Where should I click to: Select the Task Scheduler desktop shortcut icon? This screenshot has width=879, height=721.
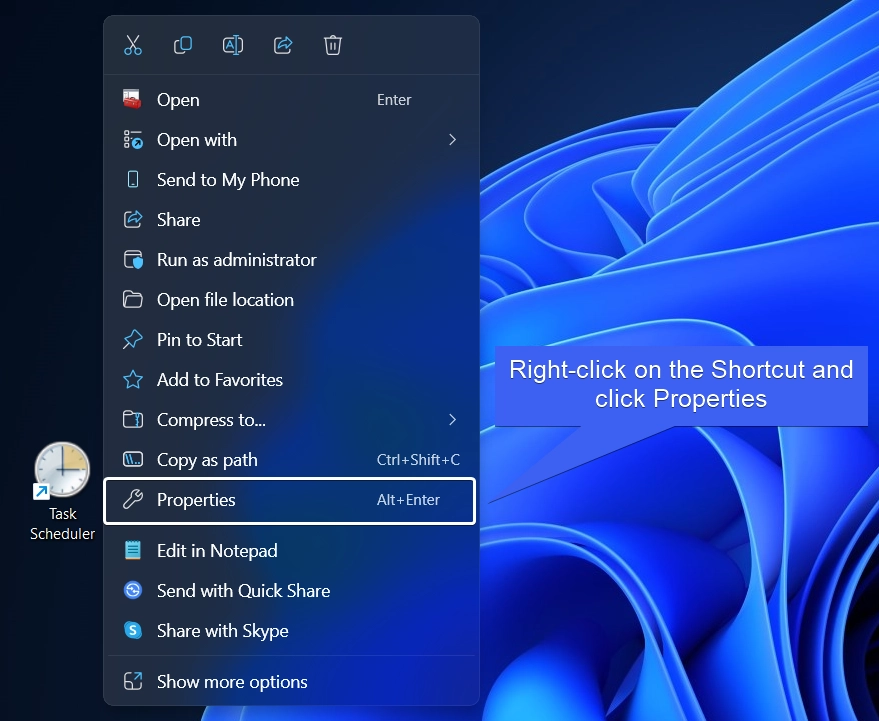(62, 469)
